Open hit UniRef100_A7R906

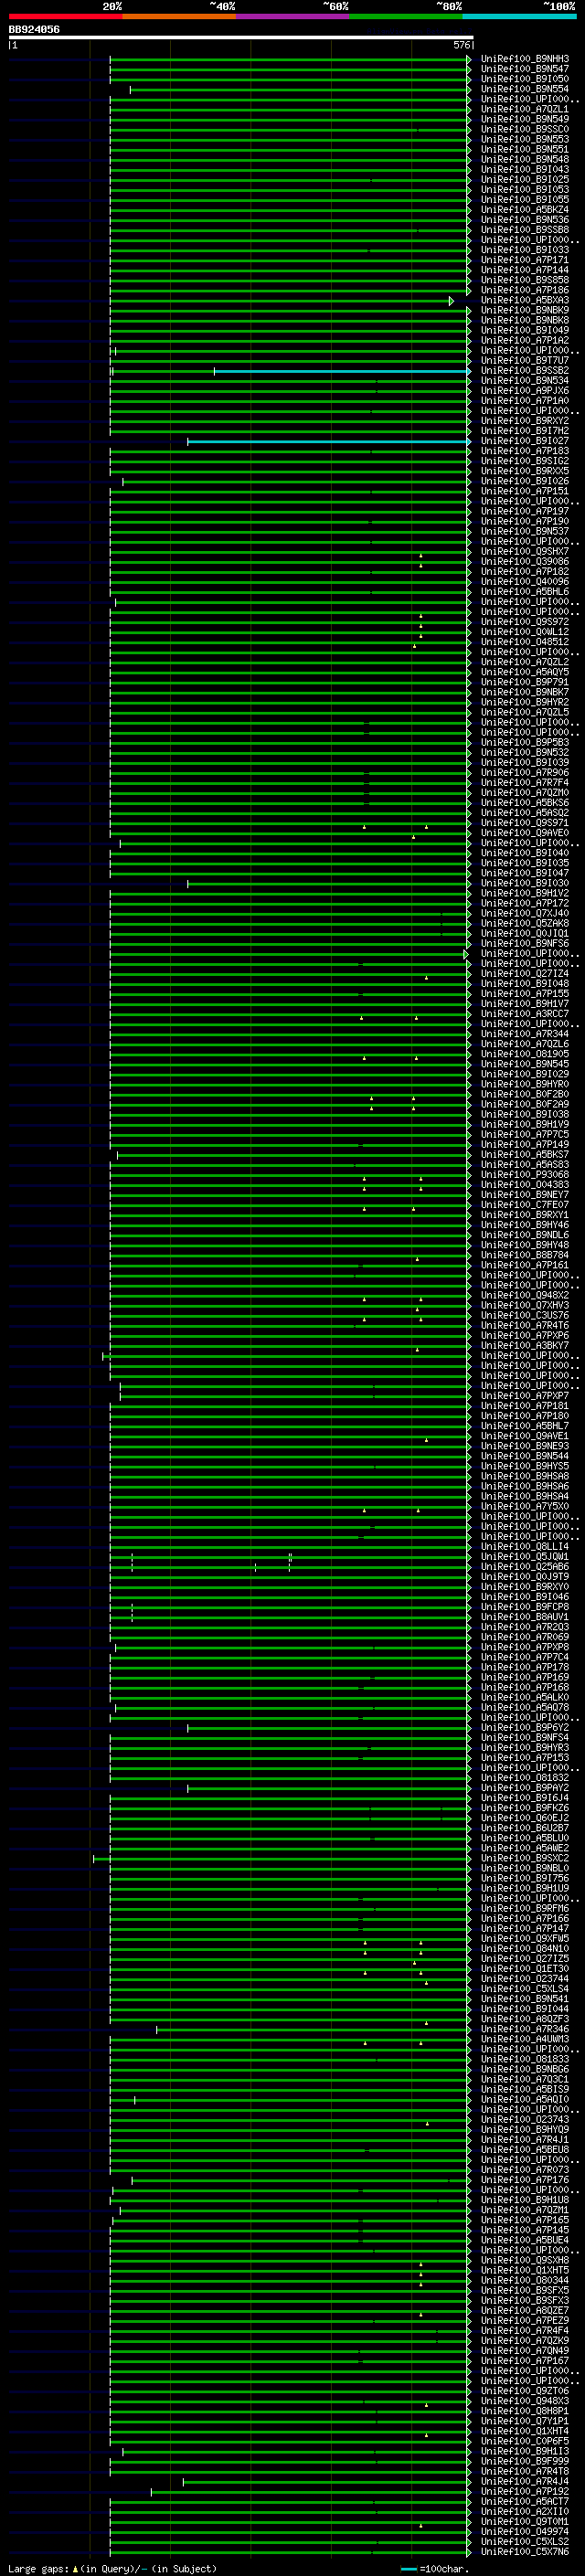coord(525,772)
